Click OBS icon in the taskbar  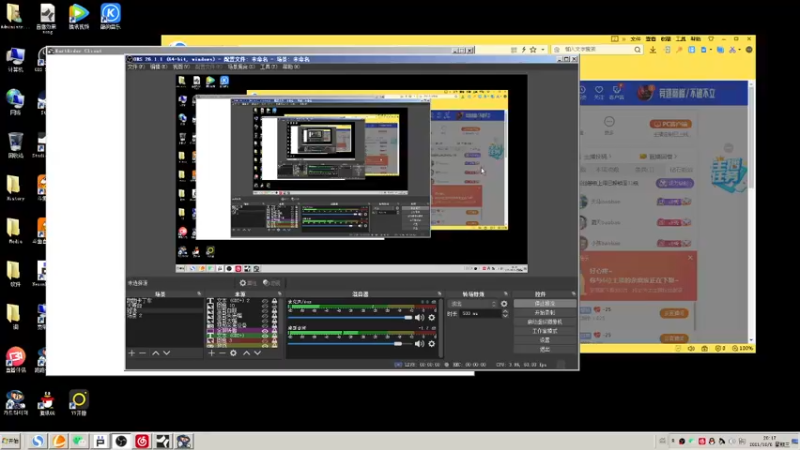(x=121, y=441)
